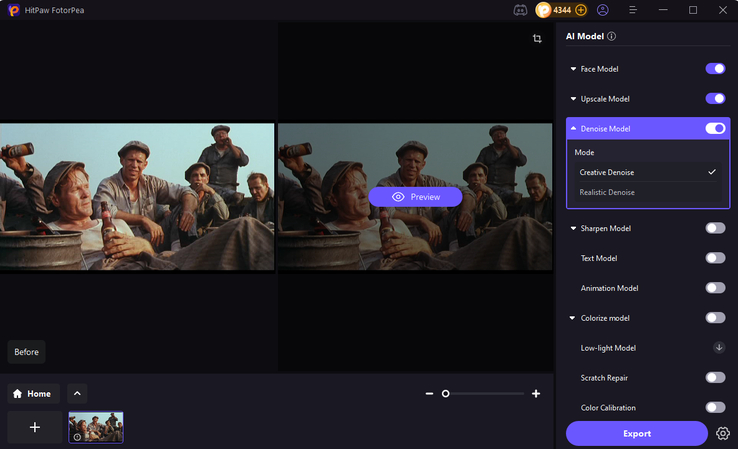Enable the Text Model toggle
Screen dimensions: 738x449
715,258
